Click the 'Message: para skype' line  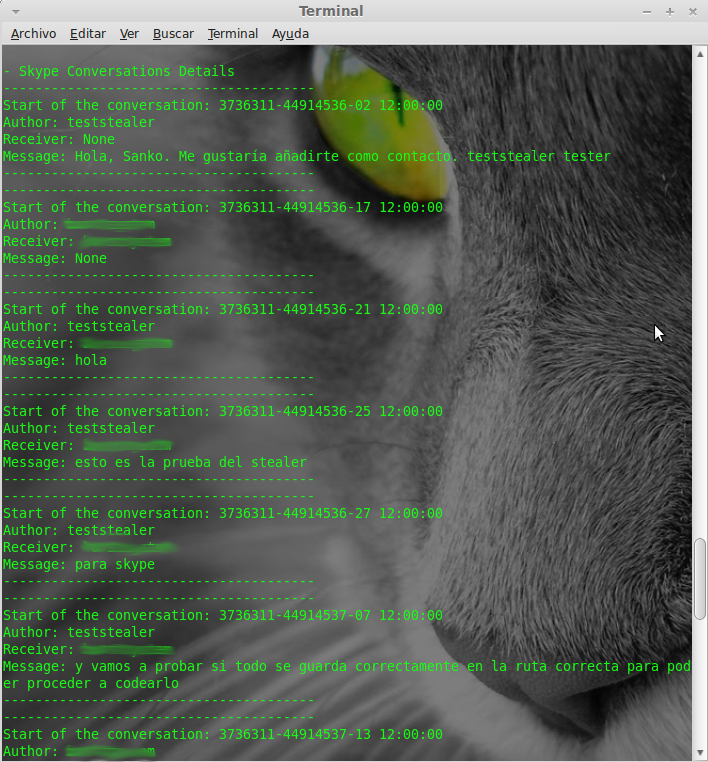tap(79, 565)
